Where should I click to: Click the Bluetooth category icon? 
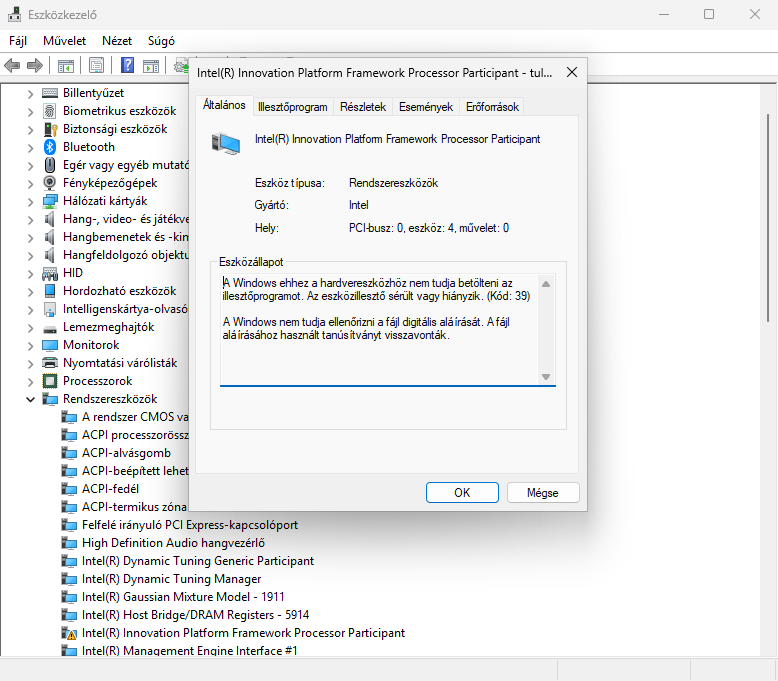pos(50,147)
